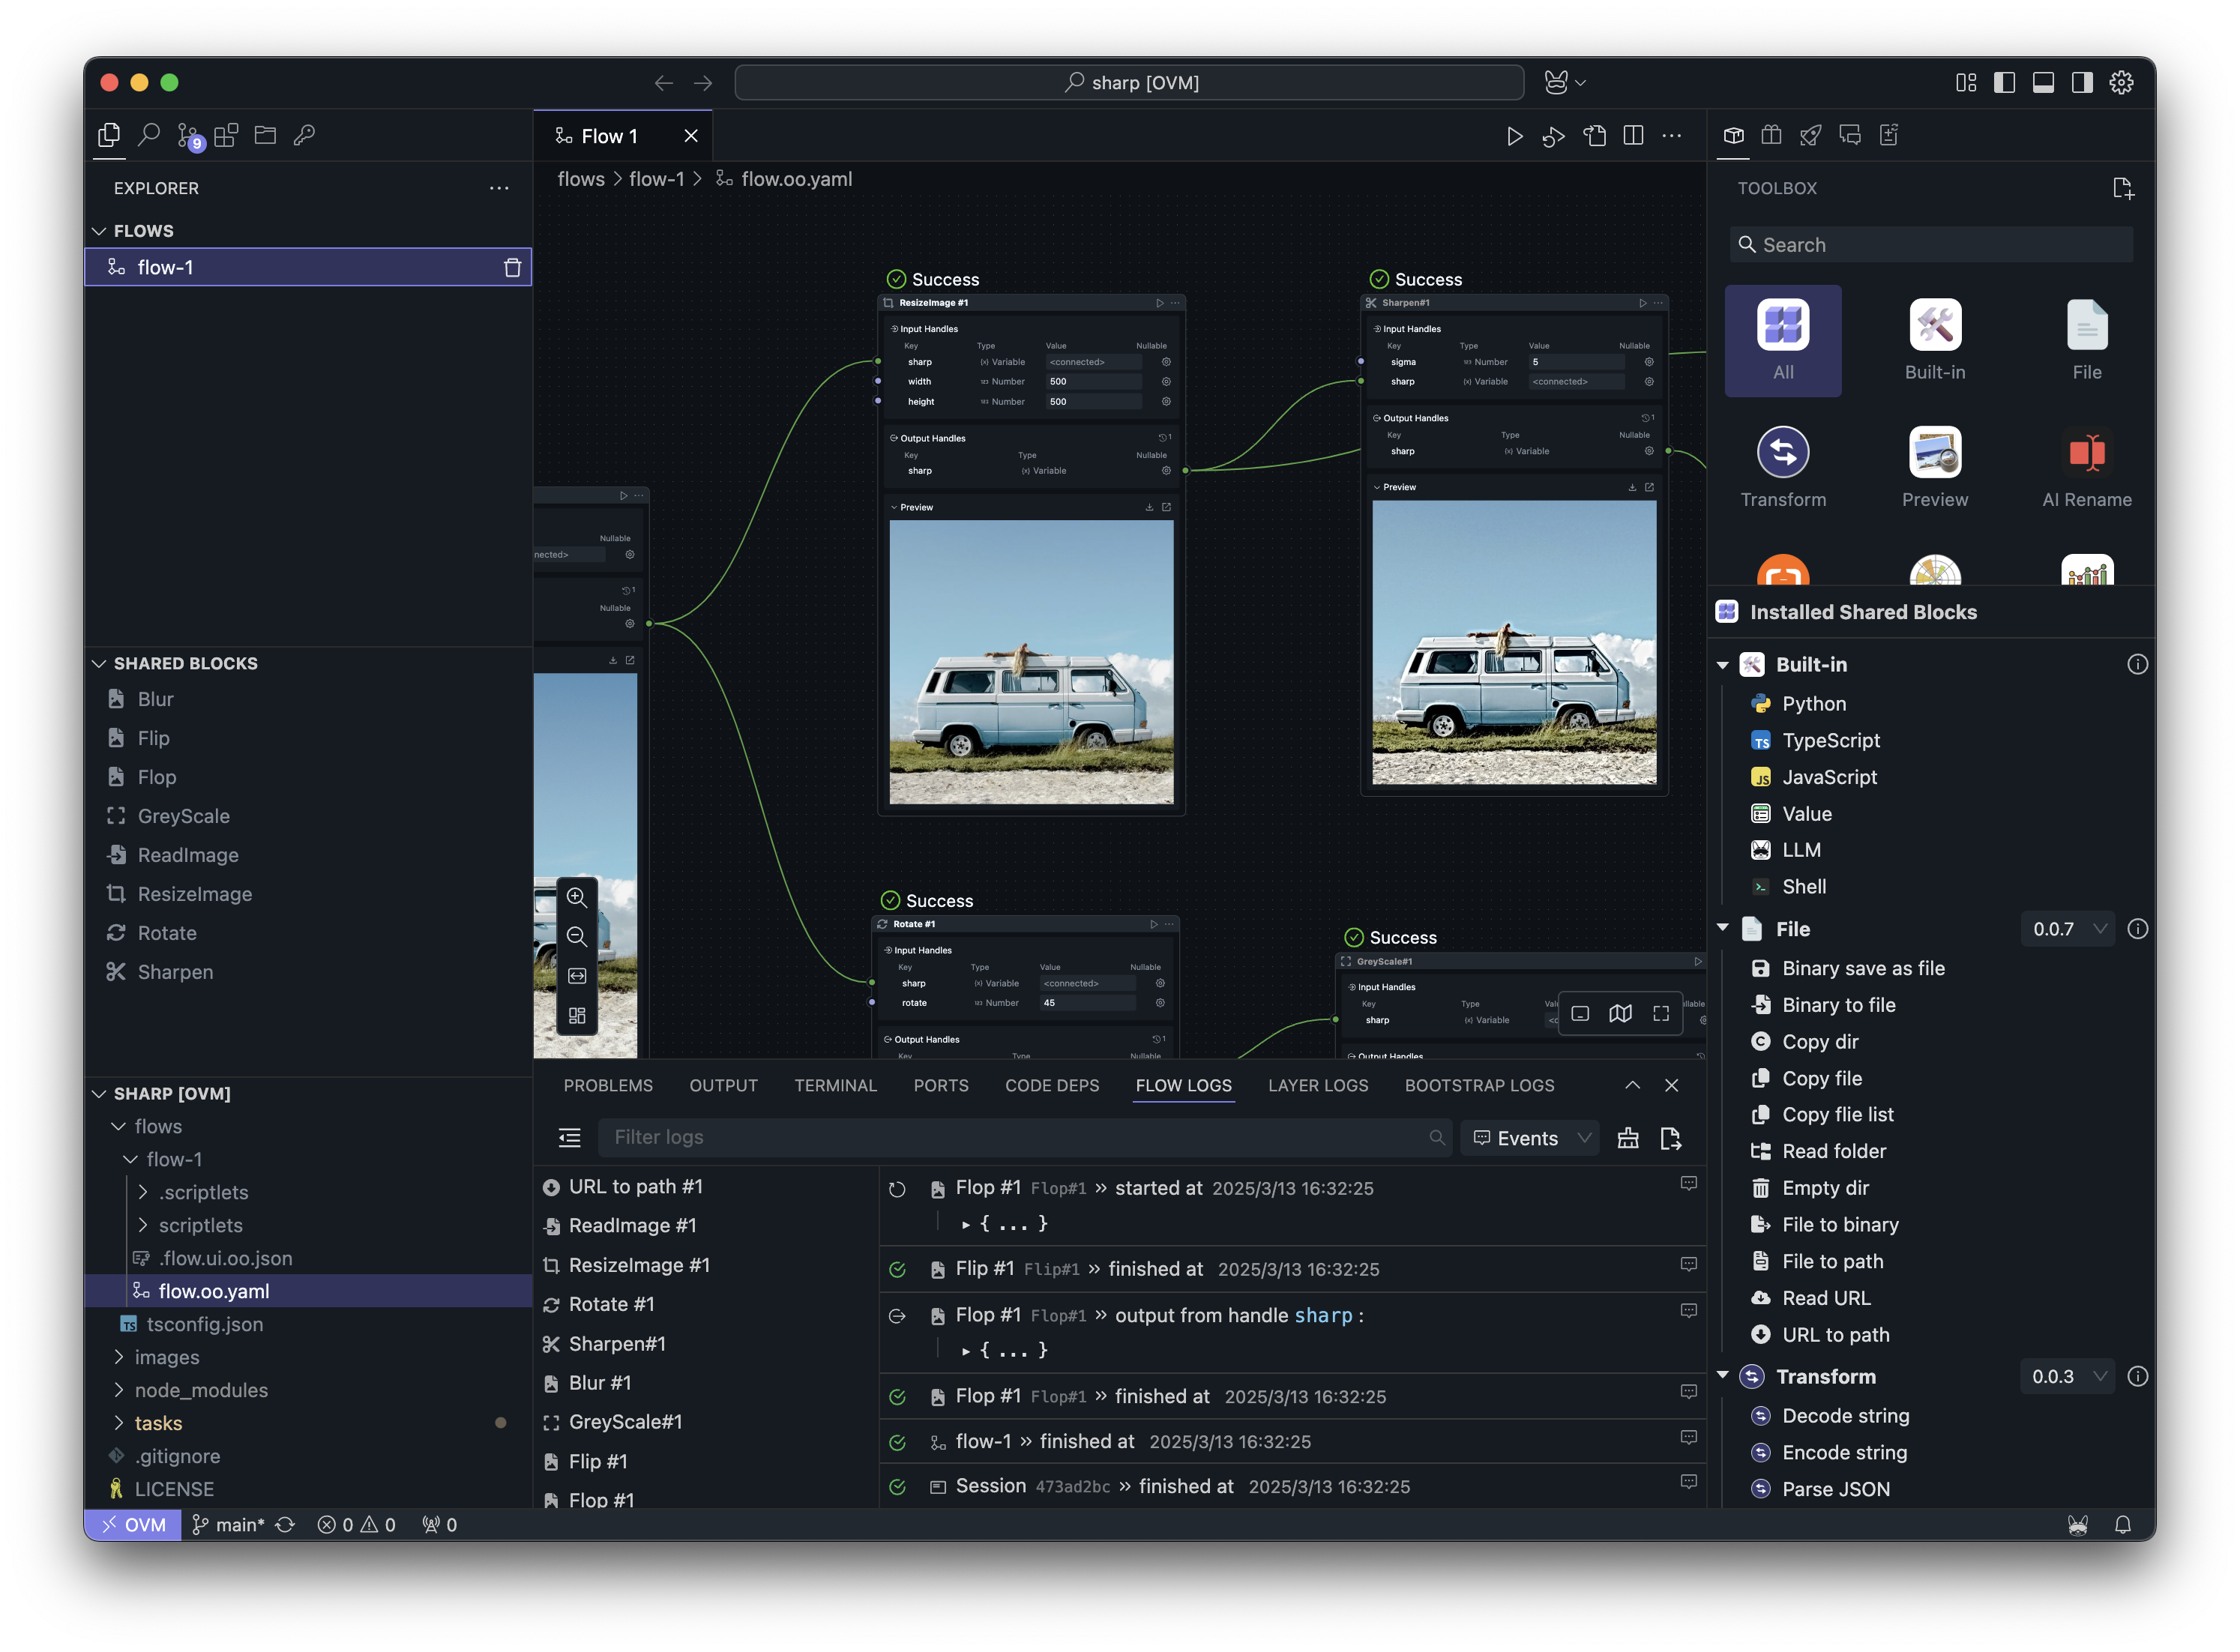Open Source Control in the activity bar
This screenshot has height=1652, width=2240.
tap(188, 136)
